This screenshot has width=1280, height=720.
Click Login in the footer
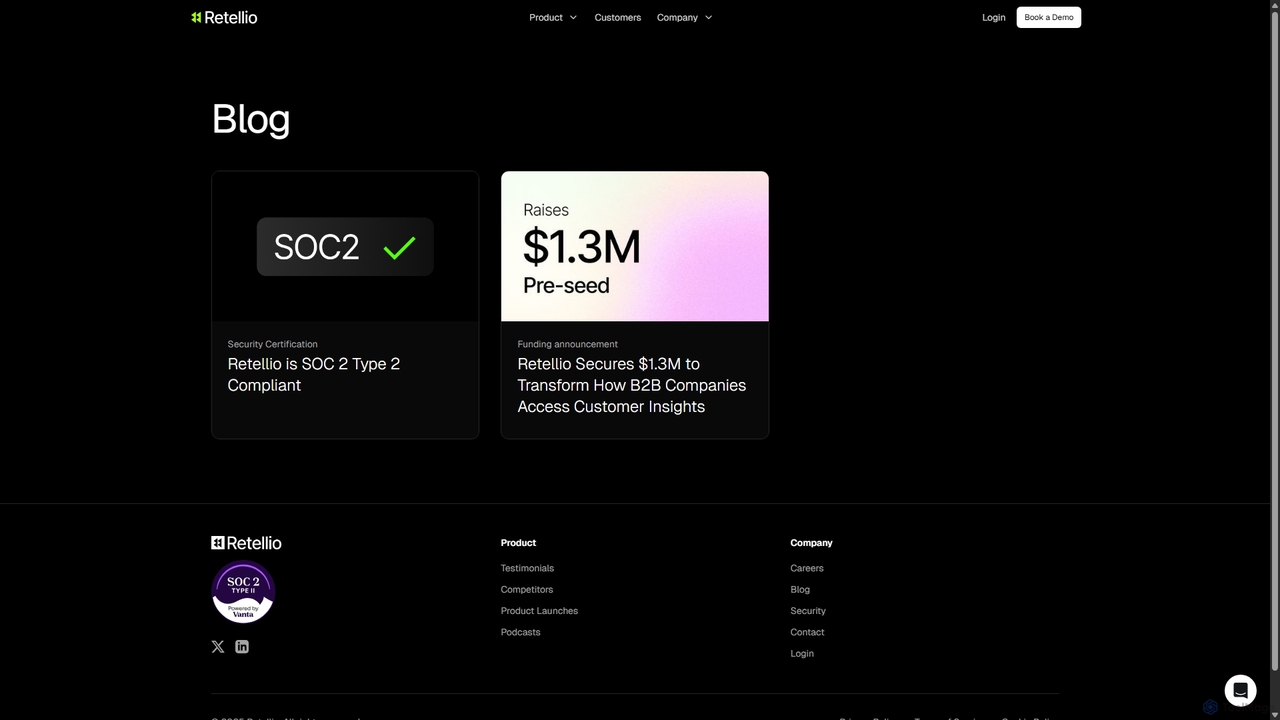coord(802,654)
